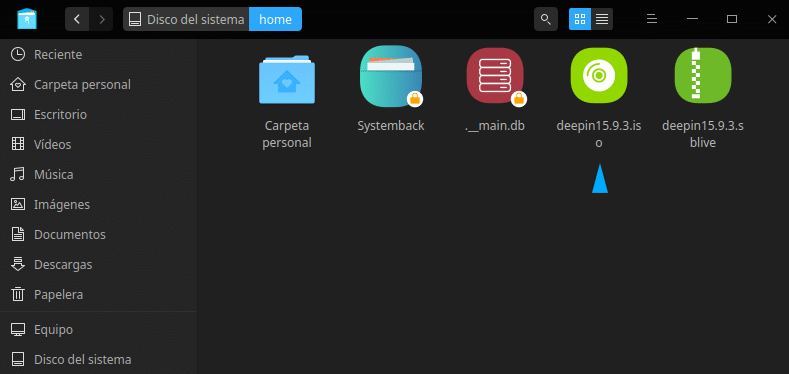Open Imágenes in the sidebar
Screen dimensions: 789x374
pyautogui.click(x=98, y=205)
